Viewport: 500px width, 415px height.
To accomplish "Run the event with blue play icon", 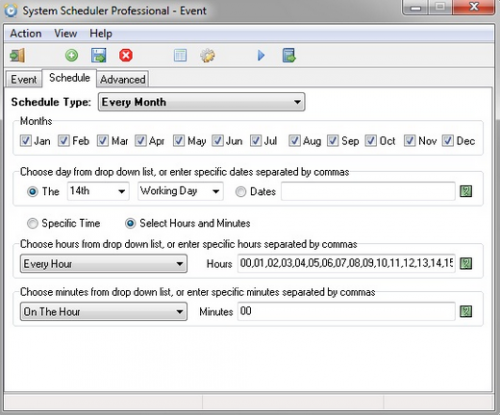I will tap(261, 55).
